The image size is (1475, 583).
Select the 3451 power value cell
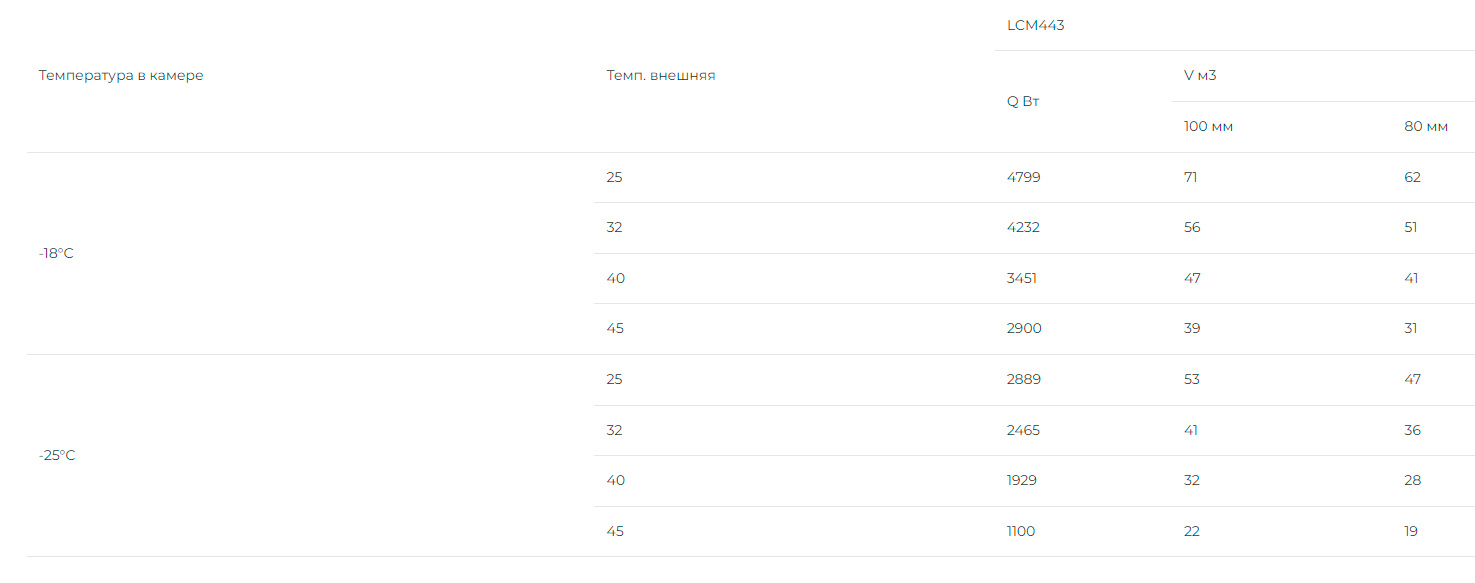pos(1021,279)
